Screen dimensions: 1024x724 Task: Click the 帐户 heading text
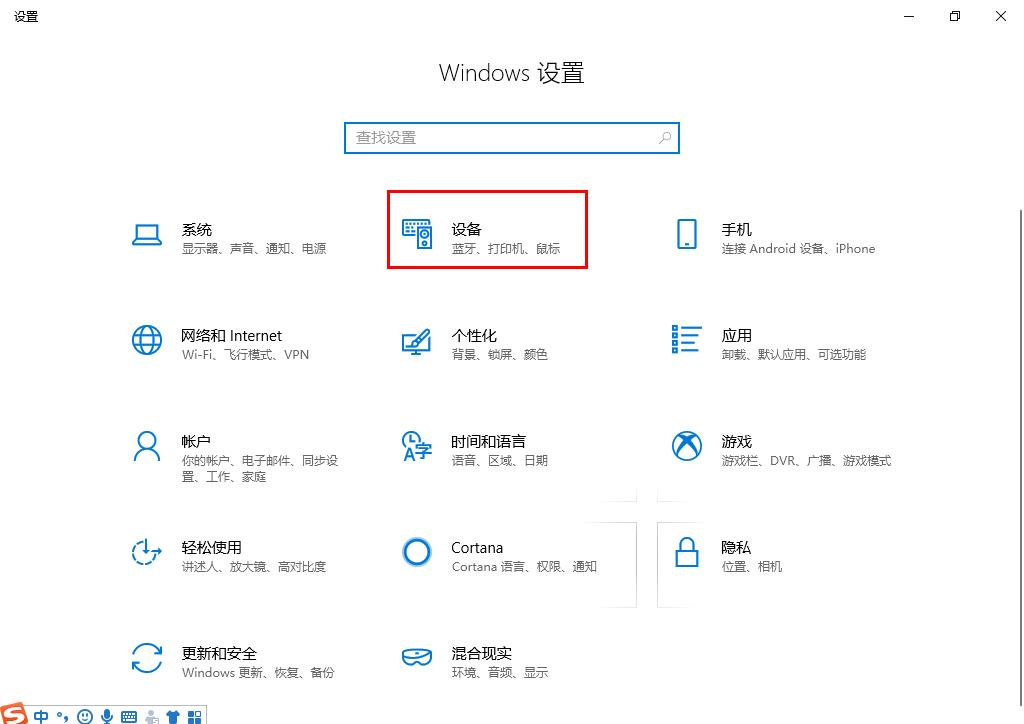196,441
